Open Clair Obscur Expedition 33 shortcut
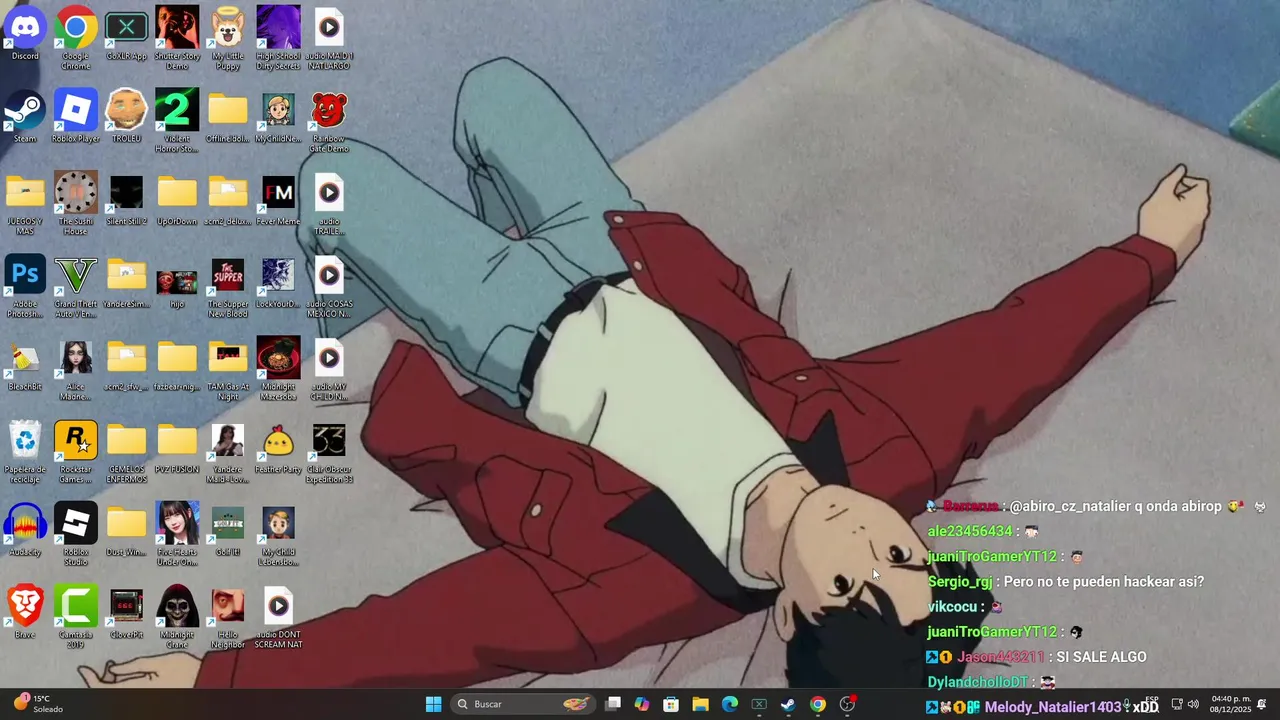Screen dimensions: 1280x720 [x=329, y=452]
